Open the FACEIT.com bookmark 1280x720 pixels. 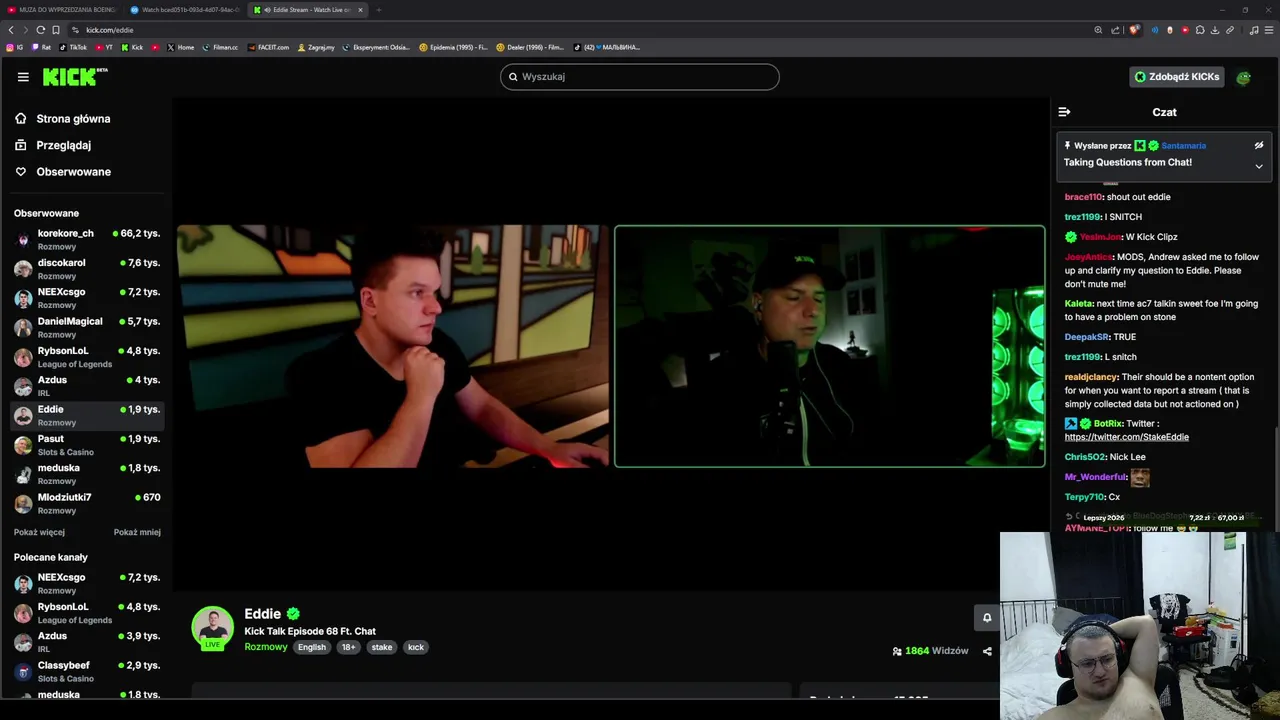click(x=268, y=47)
